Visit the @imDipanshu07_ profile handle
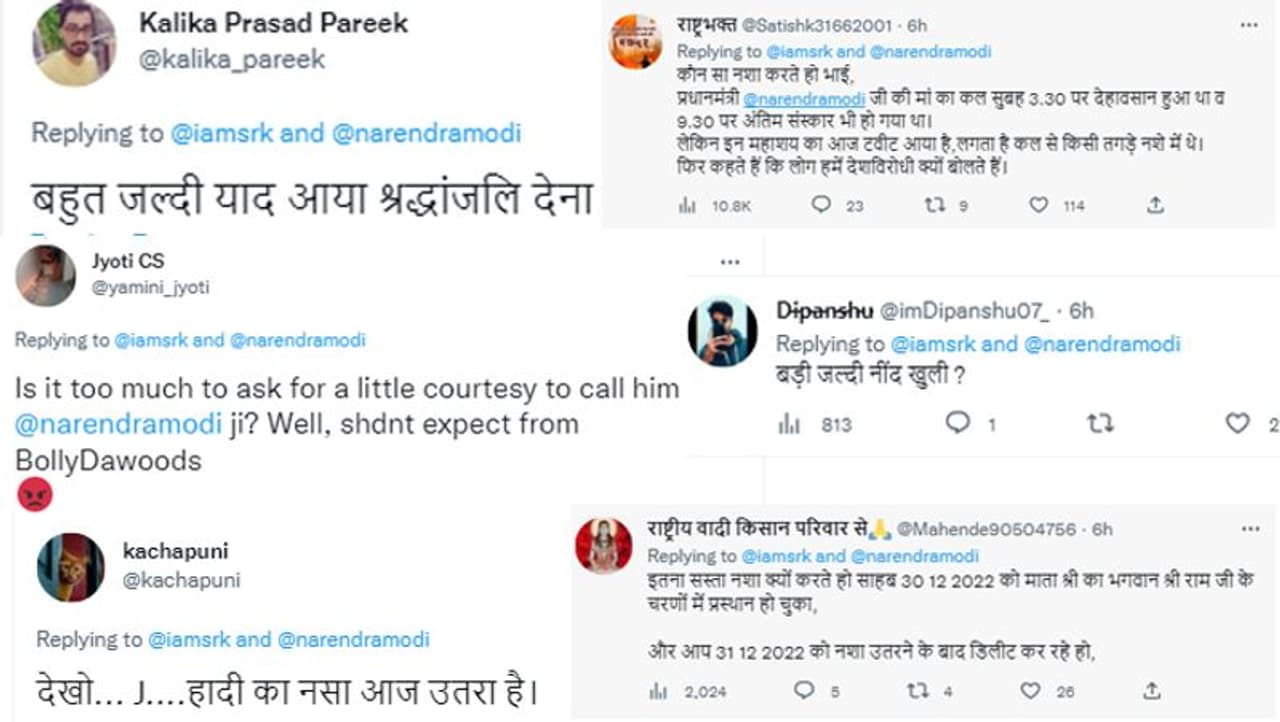 pyautogui.click(x=966, y=311)
